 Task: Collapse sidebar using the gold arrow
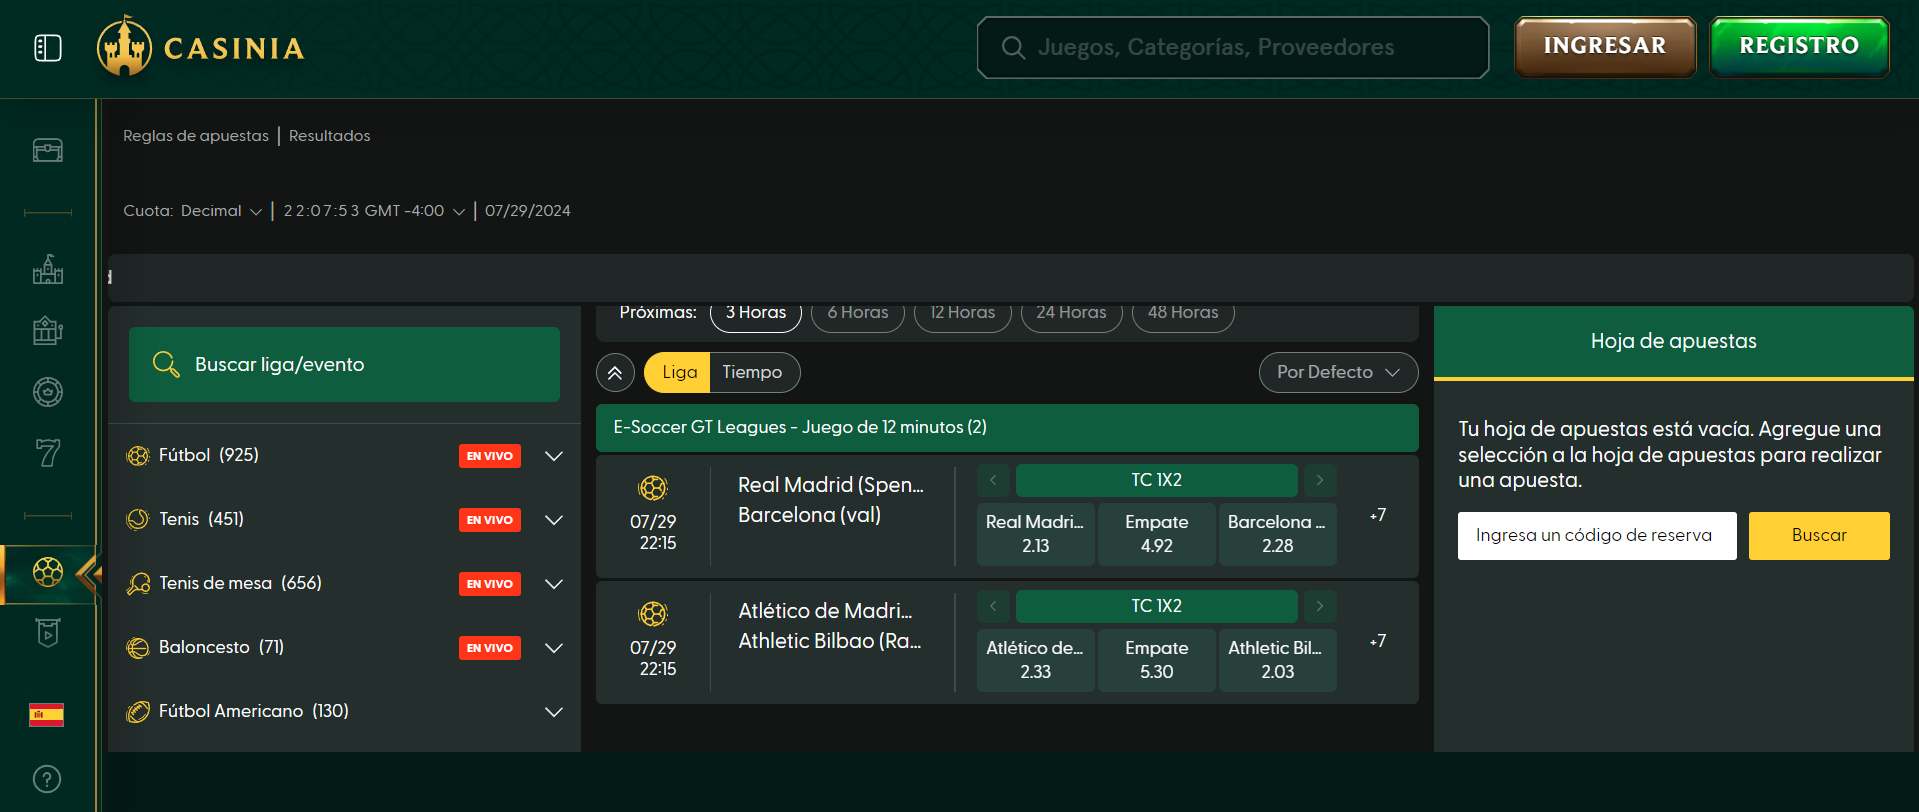[x=89, y=574]
